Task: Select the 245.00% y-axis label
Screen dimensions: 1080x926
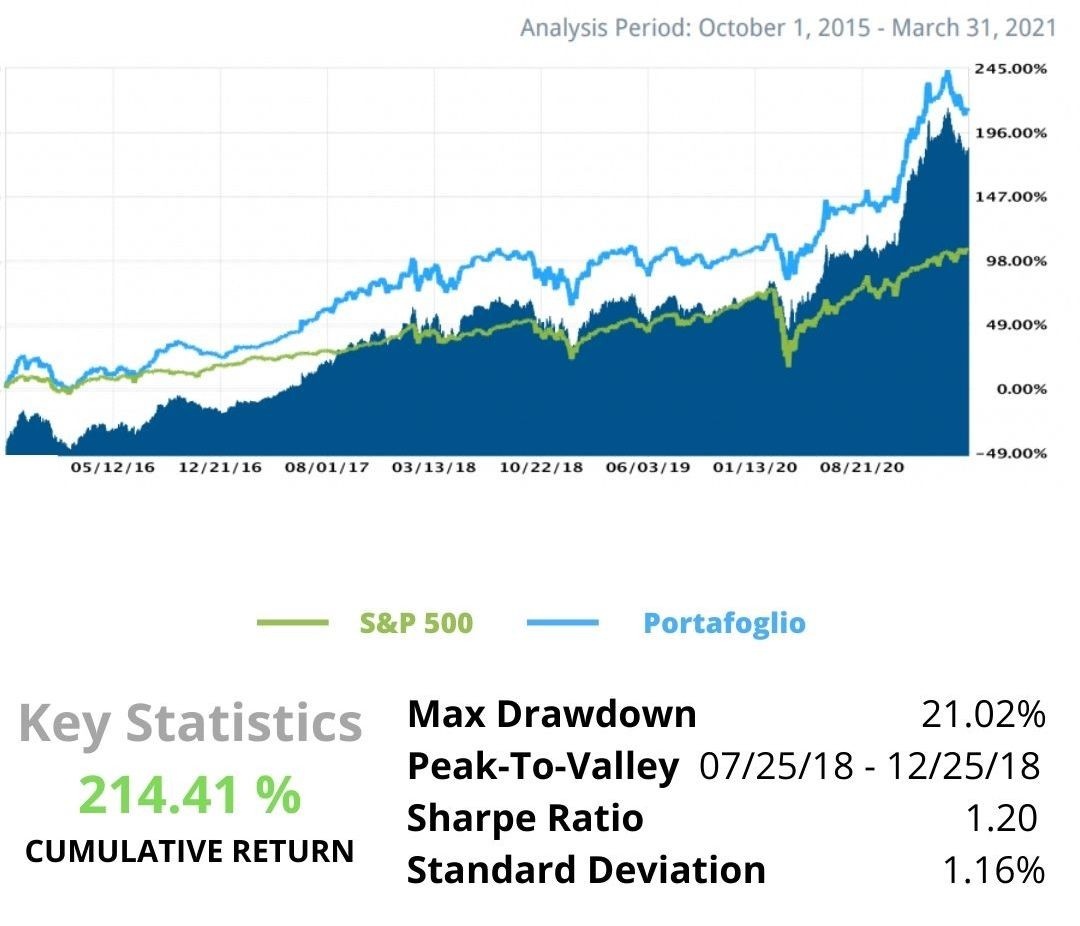Action: click(1009, 69)
